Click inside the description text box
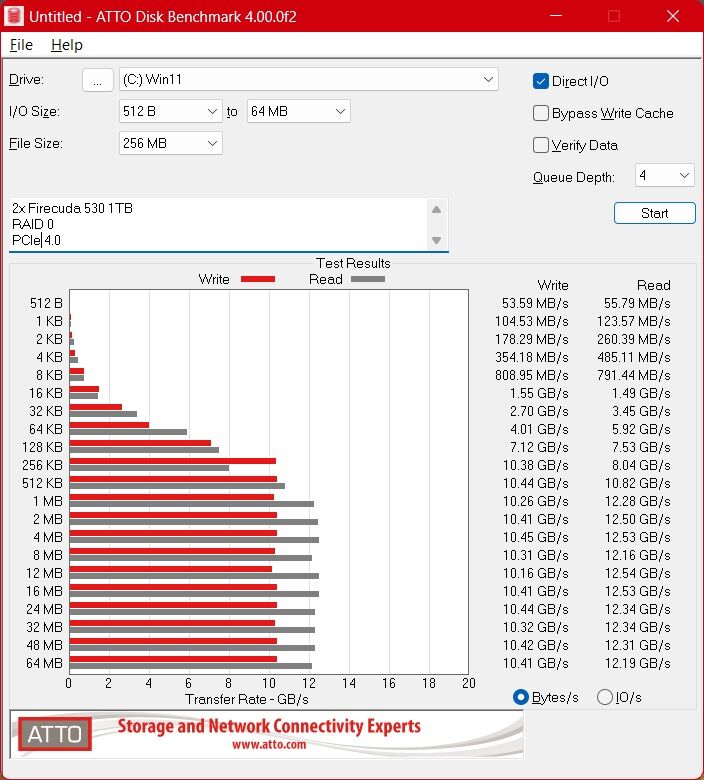This screenshot has height=780, width=704. (218, 224)
